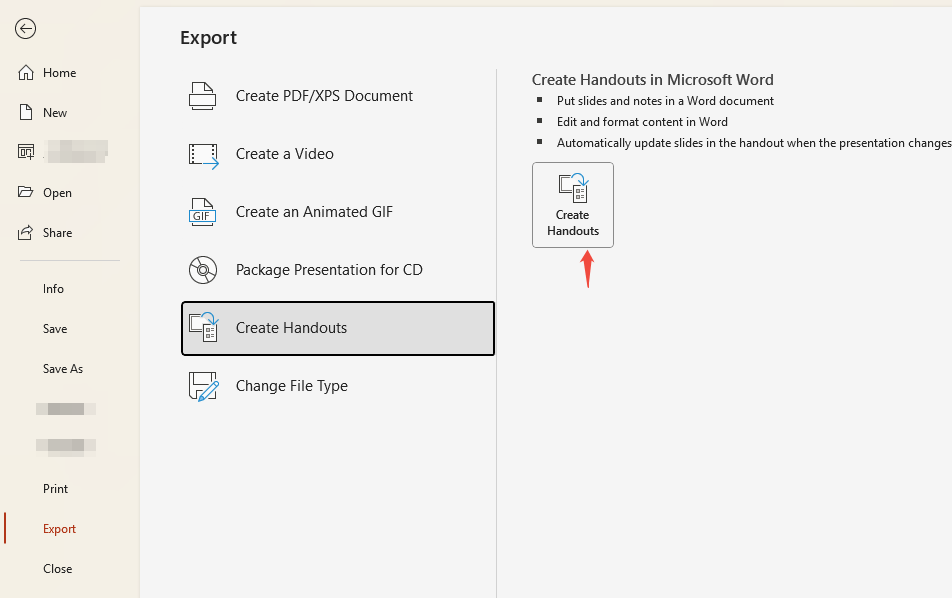Viewport: 952px width, 598px height.
Task: Click the grid icon below New
Action: (x=26, y=152)
